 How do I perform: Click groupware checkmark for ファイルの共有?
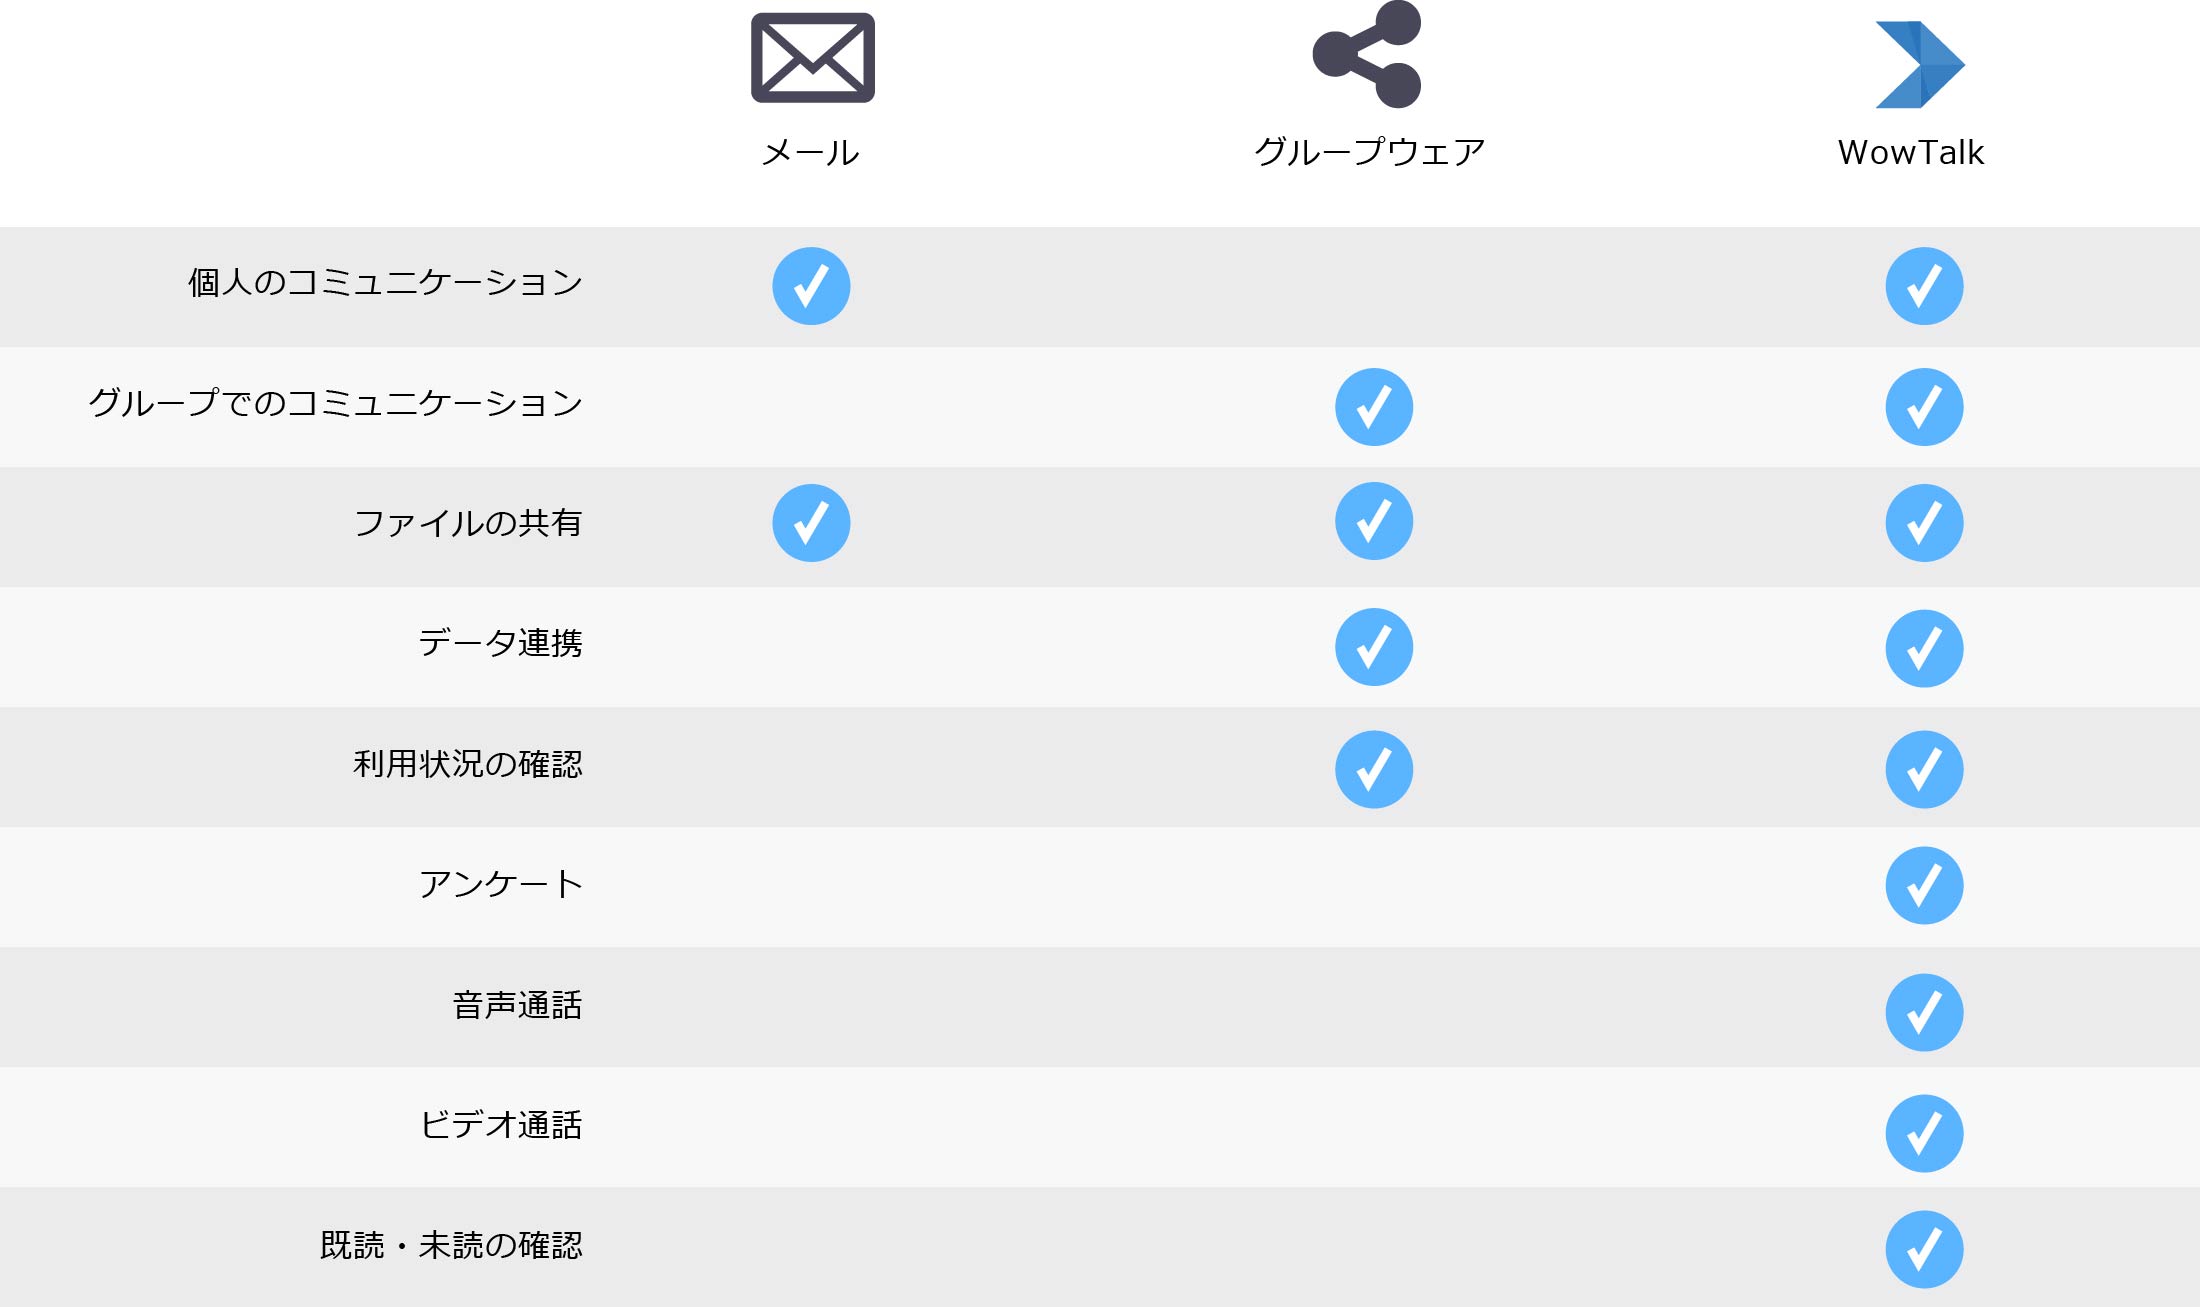(1374, 521)
